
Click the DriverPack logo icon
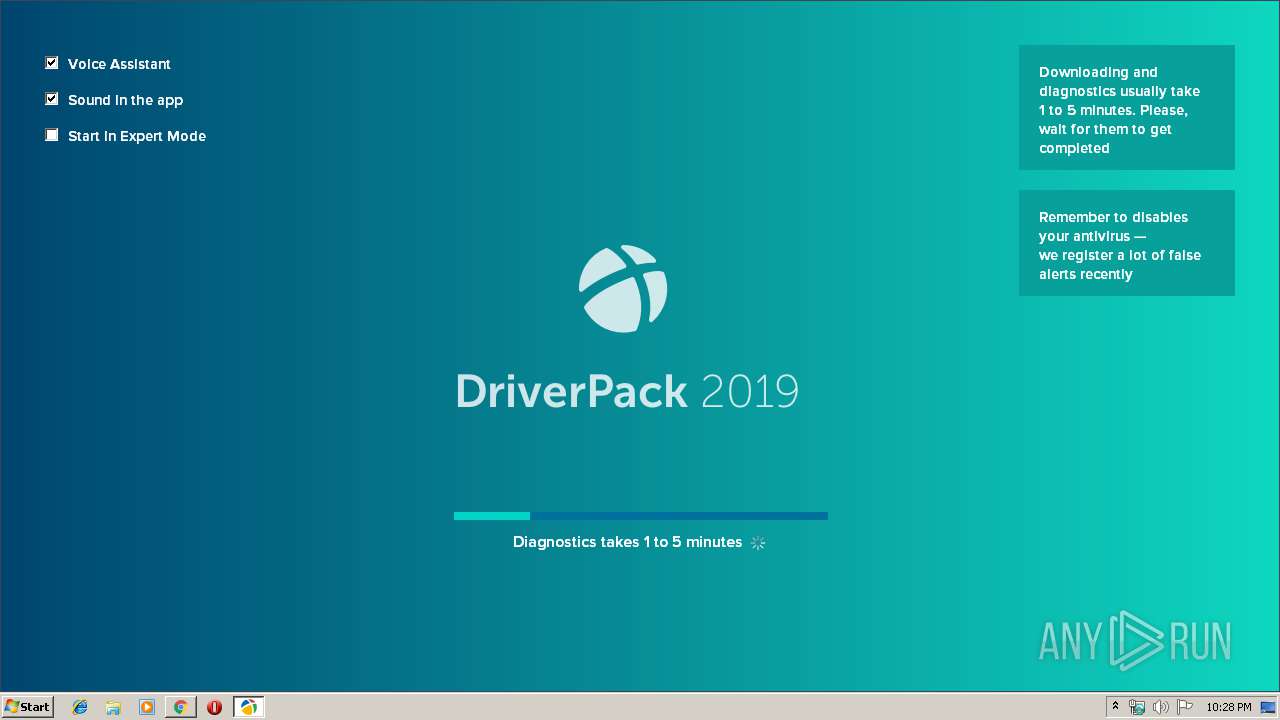pos(623,289)
